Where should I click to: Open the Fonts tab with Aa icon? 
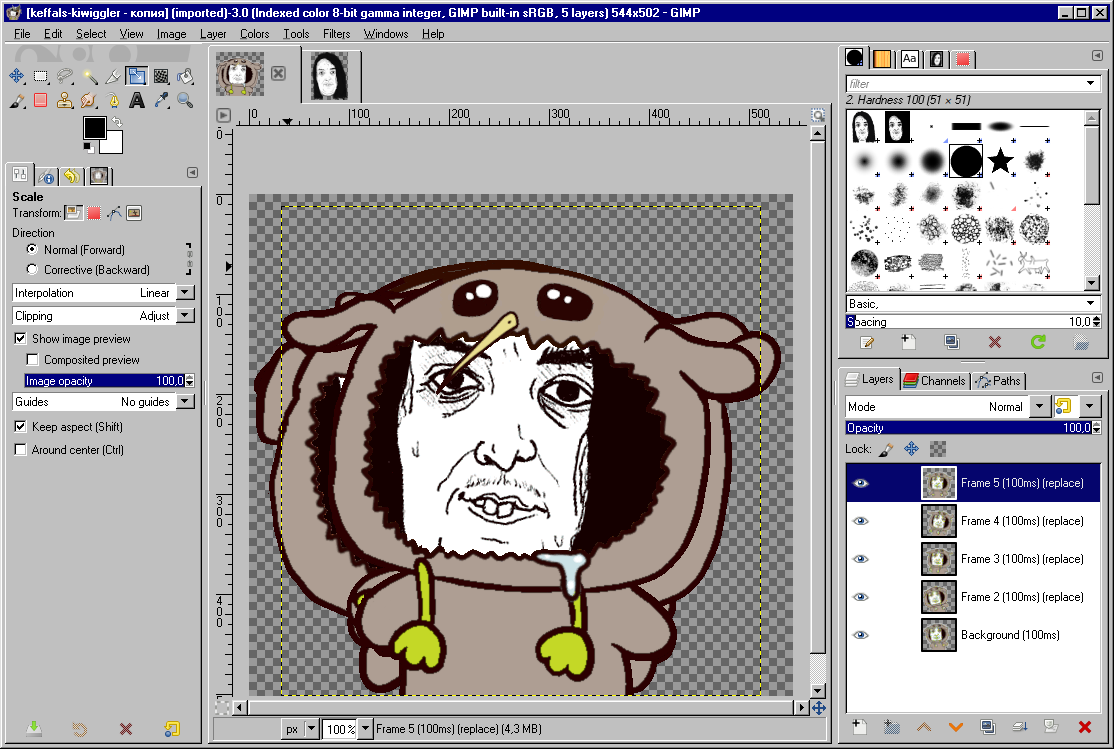[x=909, y=59]
